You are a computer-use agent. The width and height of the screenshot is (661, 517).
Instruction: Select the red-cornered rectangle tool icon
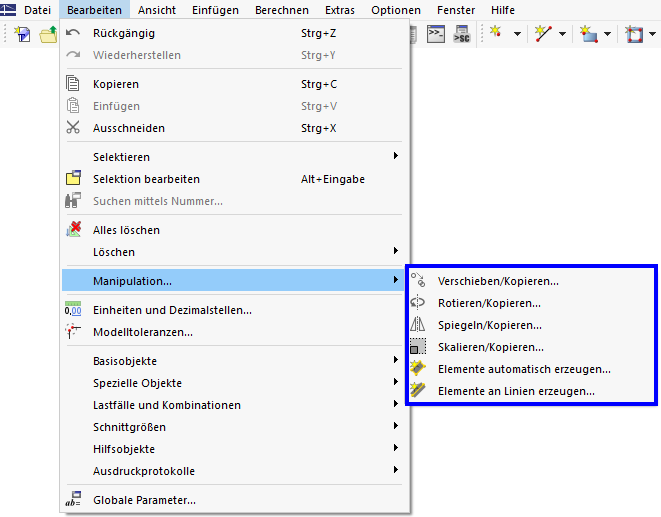coord(634,34)
